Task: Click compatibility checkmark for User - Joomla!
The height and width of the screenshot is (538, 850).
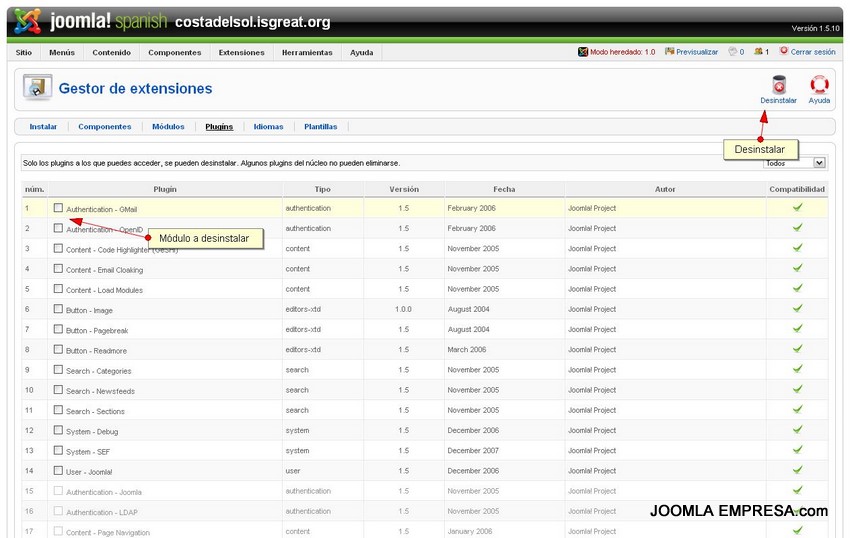Action: [x=797, y=470]
